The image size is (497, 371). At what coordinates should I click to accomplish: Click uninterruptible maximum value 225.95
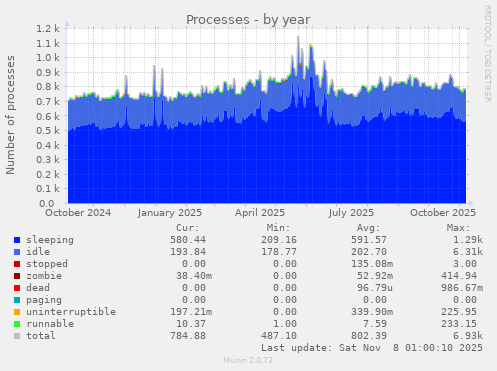click(x=459, y=312)
